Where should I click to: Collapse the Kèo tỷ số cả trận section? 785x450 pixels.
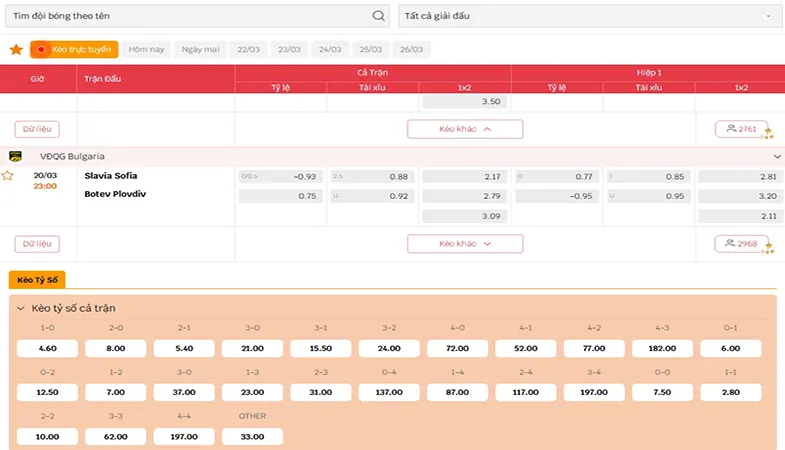coord(21,308)
